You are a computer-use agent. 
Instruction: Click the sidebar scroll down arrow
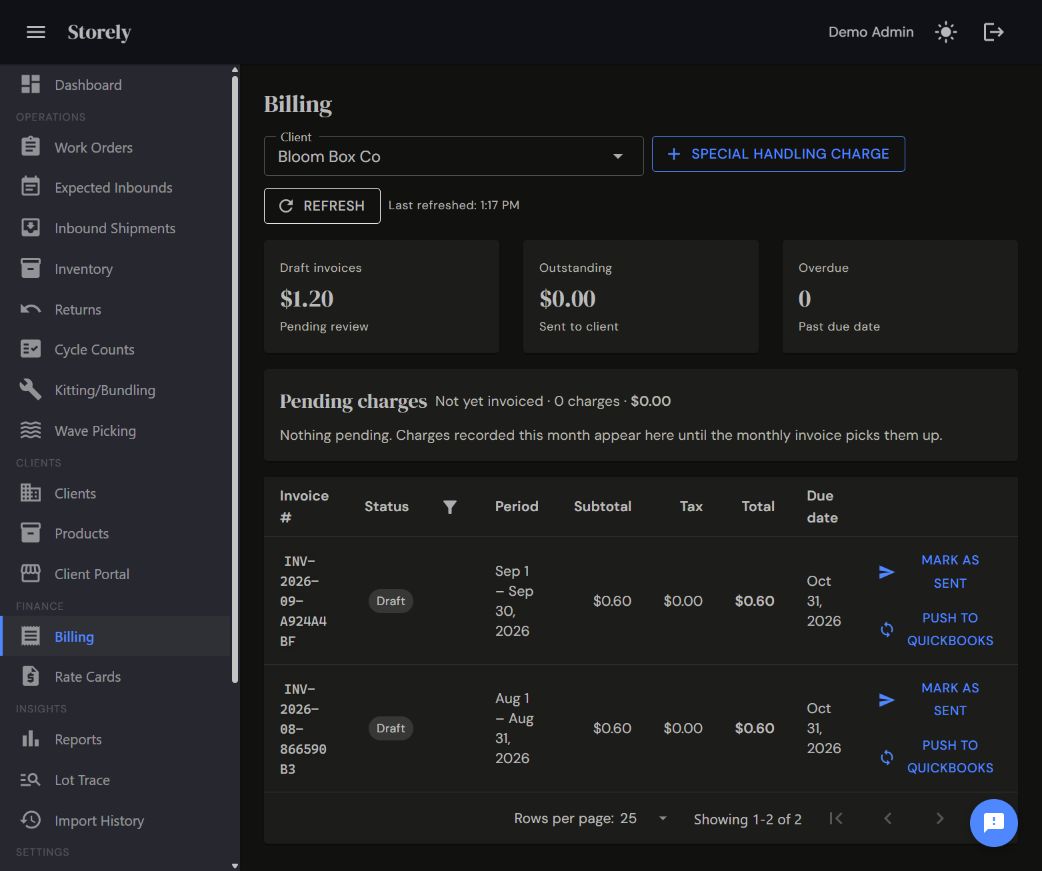tap(235, 866)
